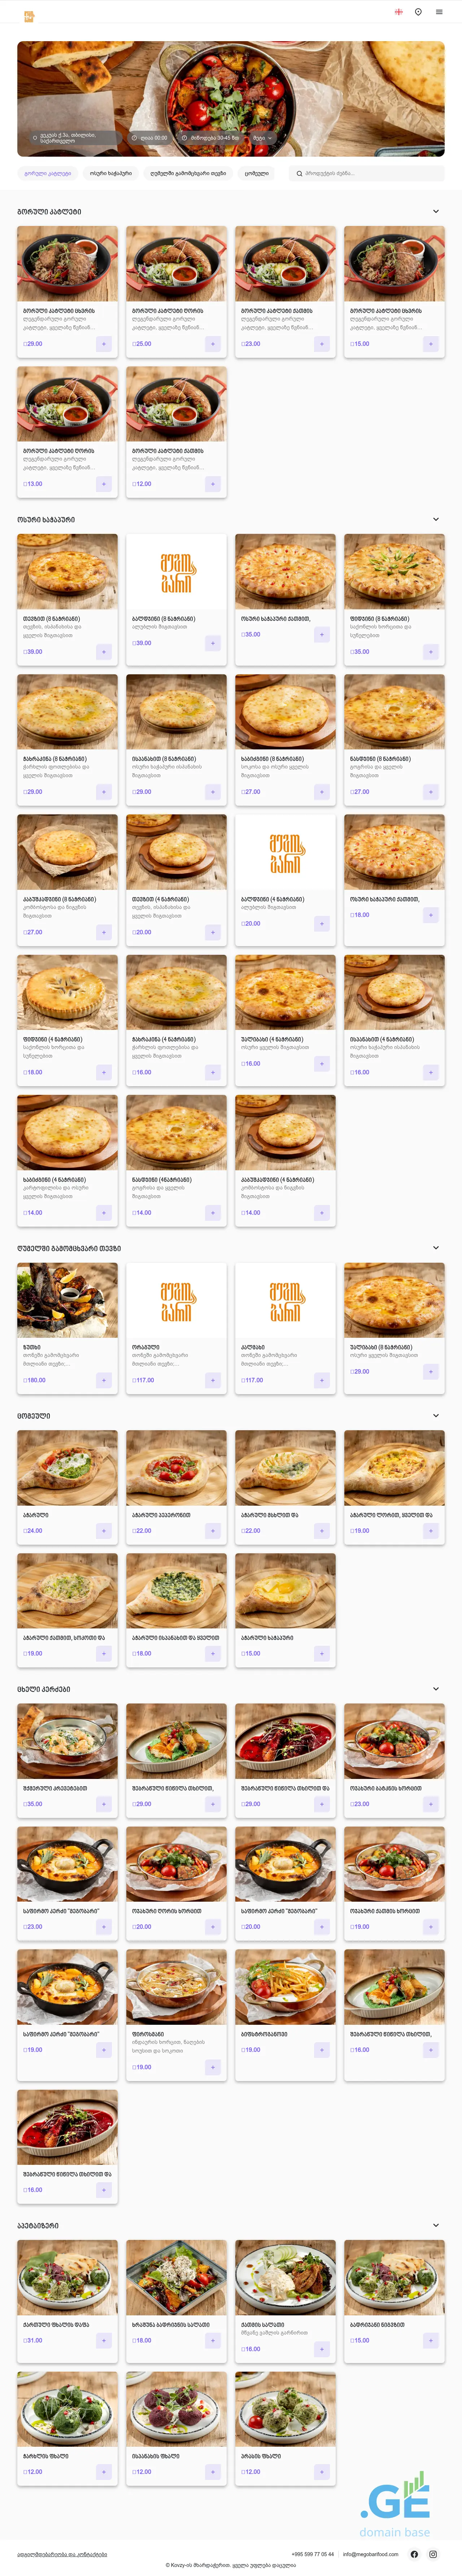This screenshot has height=2576, width=462.
Task: Click the info@megobarifood.com email link
Action: (370, 2554)
